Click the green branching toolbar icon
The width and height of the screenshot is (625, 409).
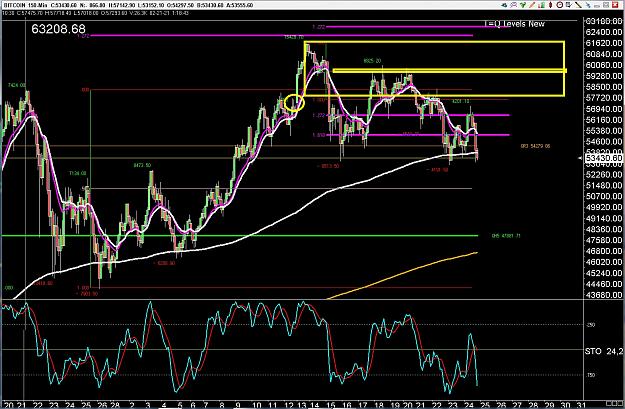coord(523,5)
